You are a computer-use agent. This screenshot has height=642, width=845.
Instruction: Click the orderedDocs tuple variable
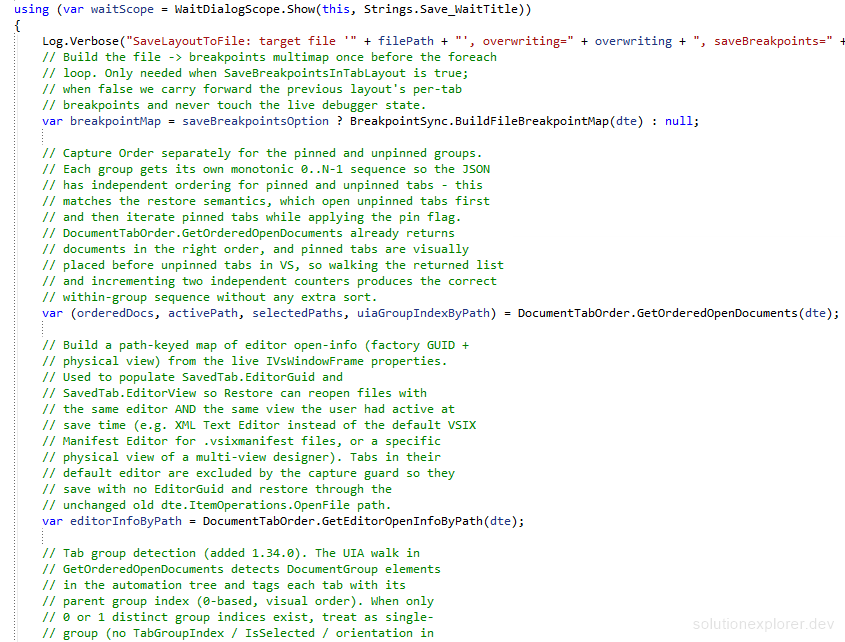tap(115, 313)
